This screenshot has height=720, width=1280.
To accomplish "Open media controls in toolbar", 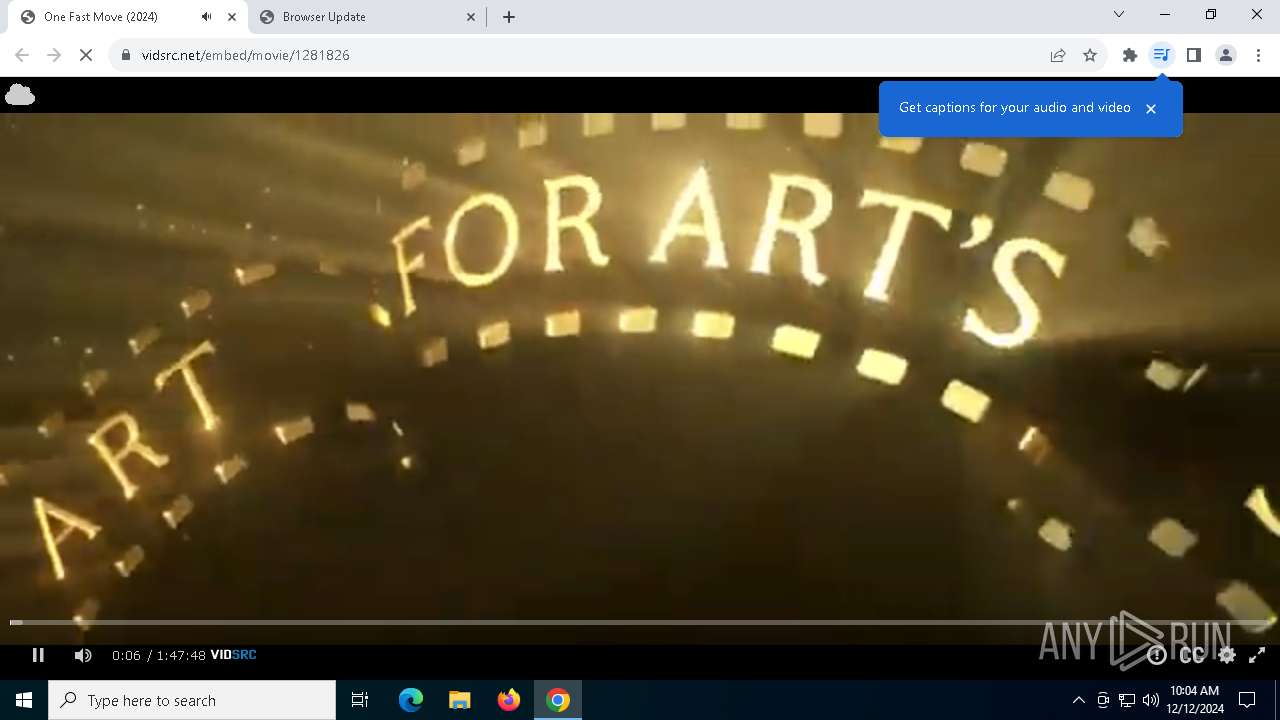I will pyautogui.click(x=1161, y=55).
